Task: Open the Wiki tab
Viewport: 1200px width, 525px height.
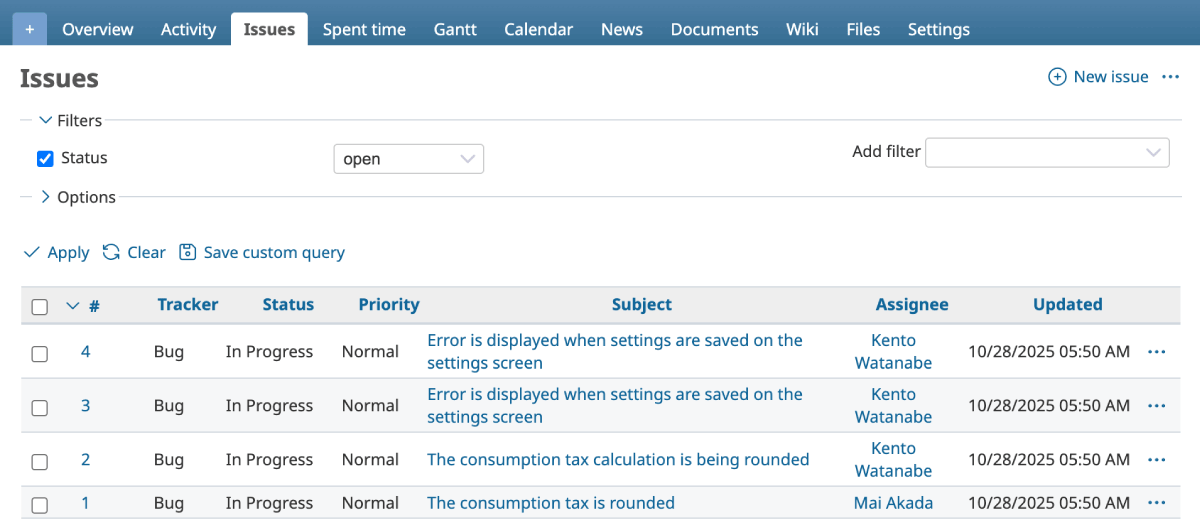Action: (802, 29)
